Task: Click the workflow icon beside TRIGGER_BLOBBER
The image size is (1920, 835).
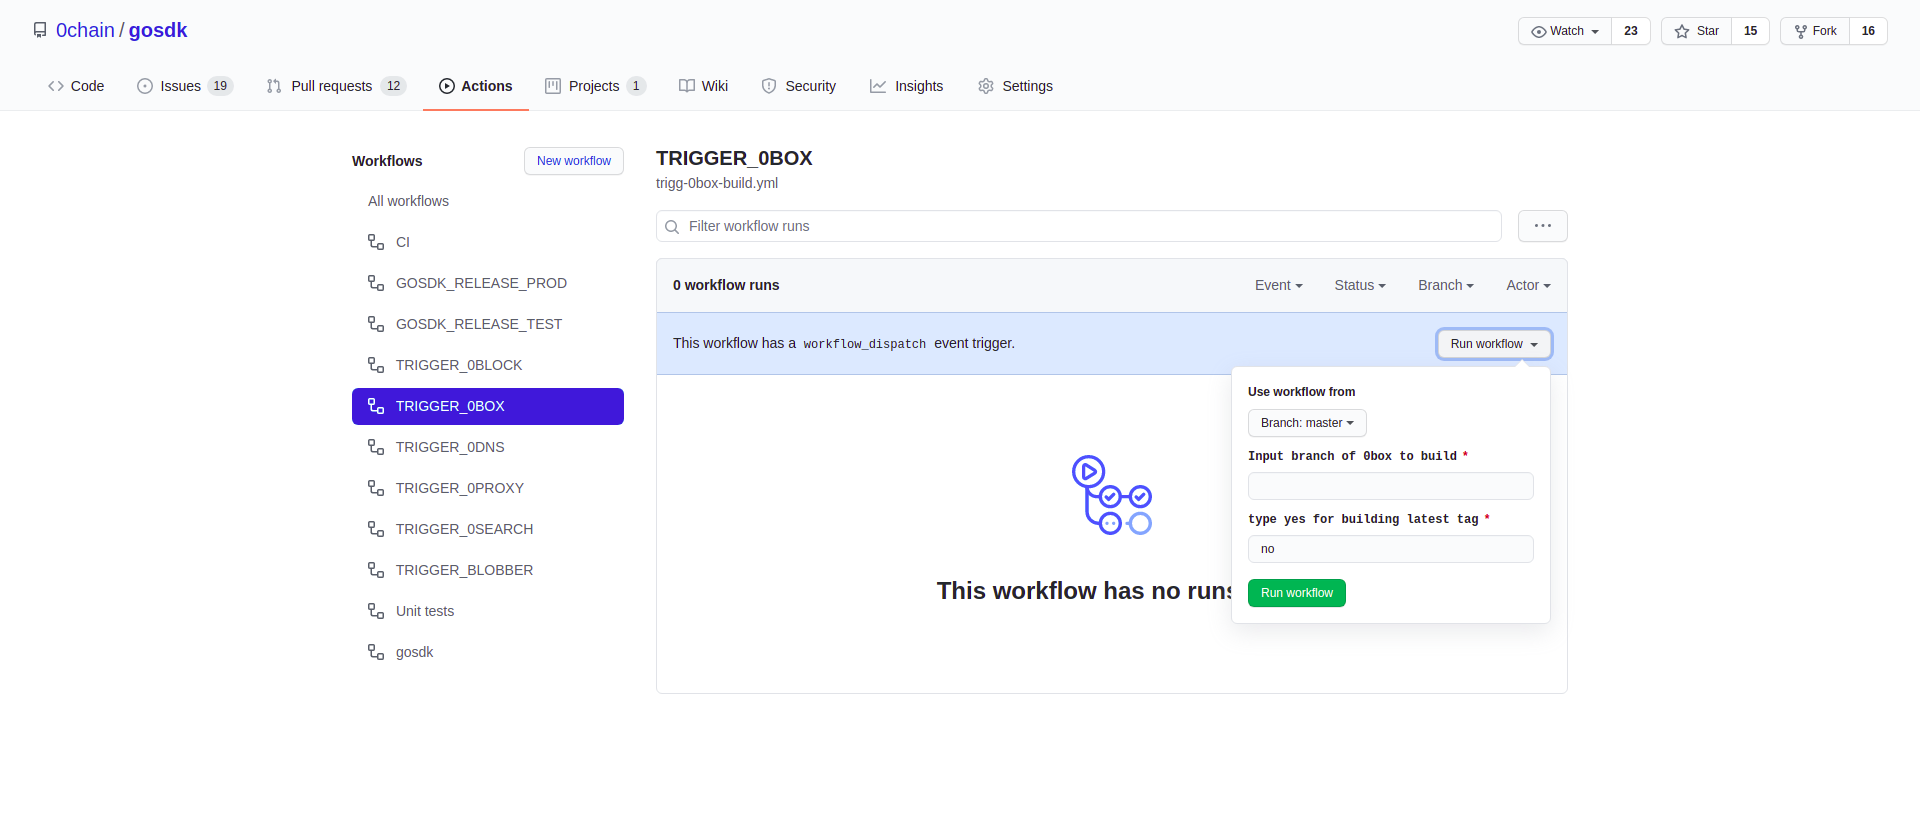Action: pos(376,570)
